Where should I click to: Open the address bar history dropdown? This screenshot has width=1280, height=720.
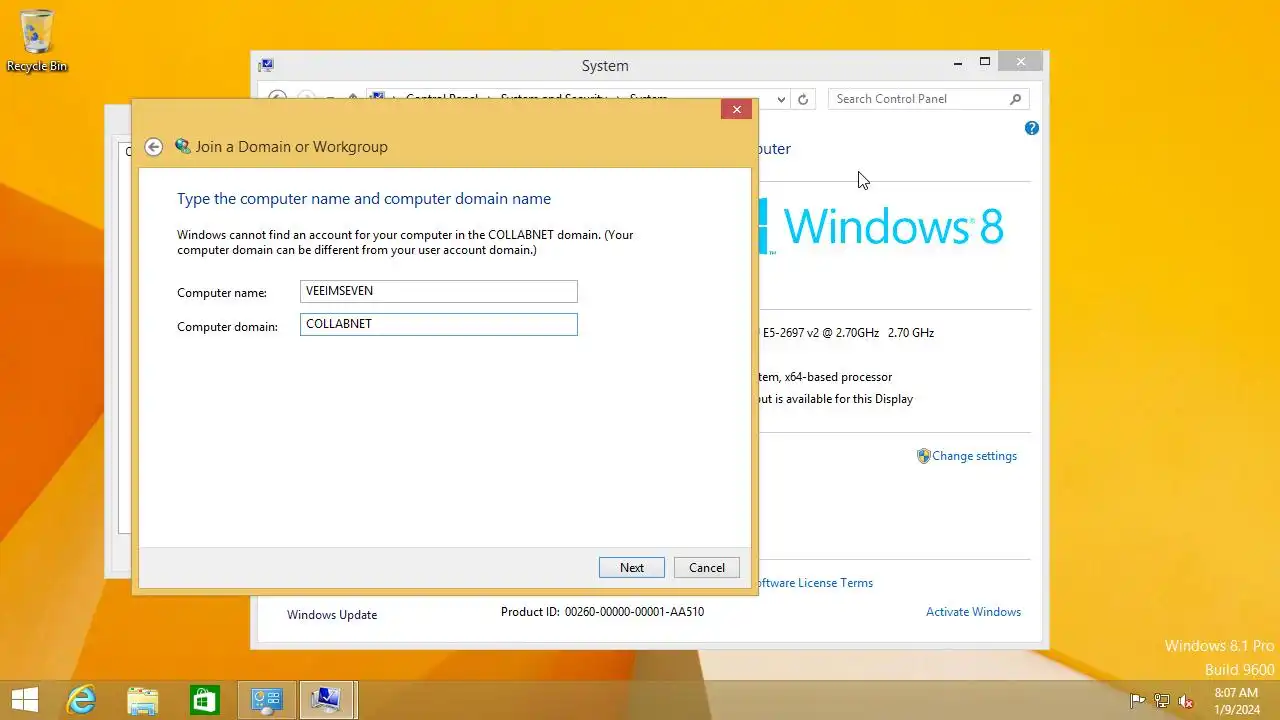pos(781,99)
